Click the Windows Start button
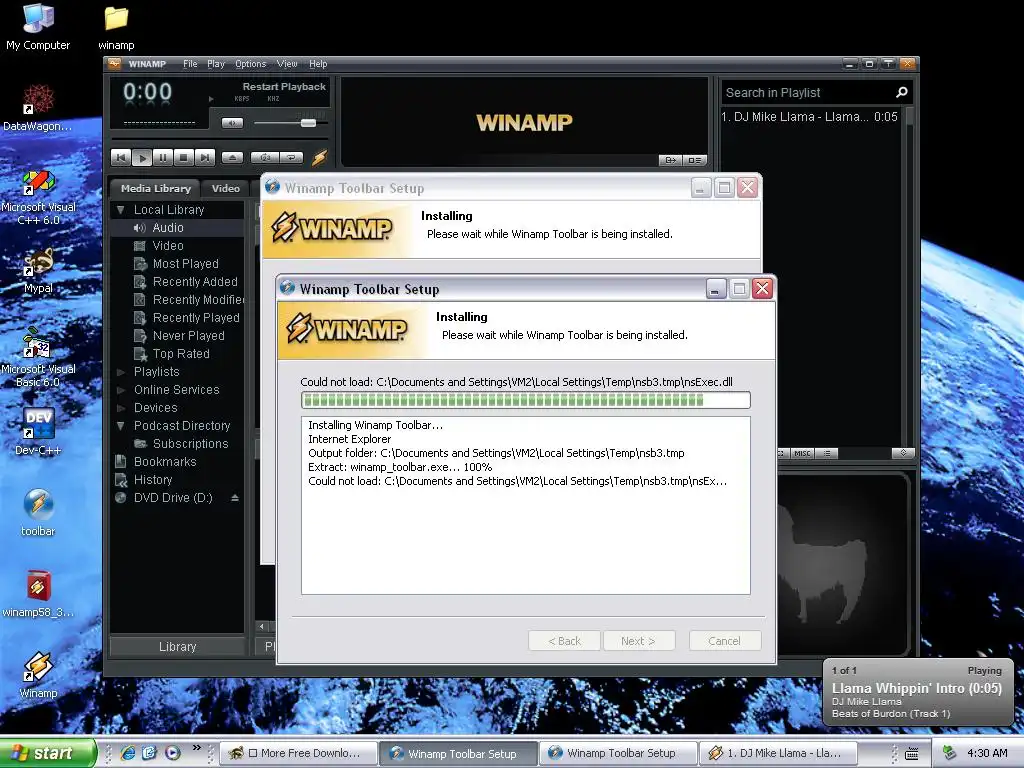The height and width of the screenshot is (768, 1024). pos(48,753)
